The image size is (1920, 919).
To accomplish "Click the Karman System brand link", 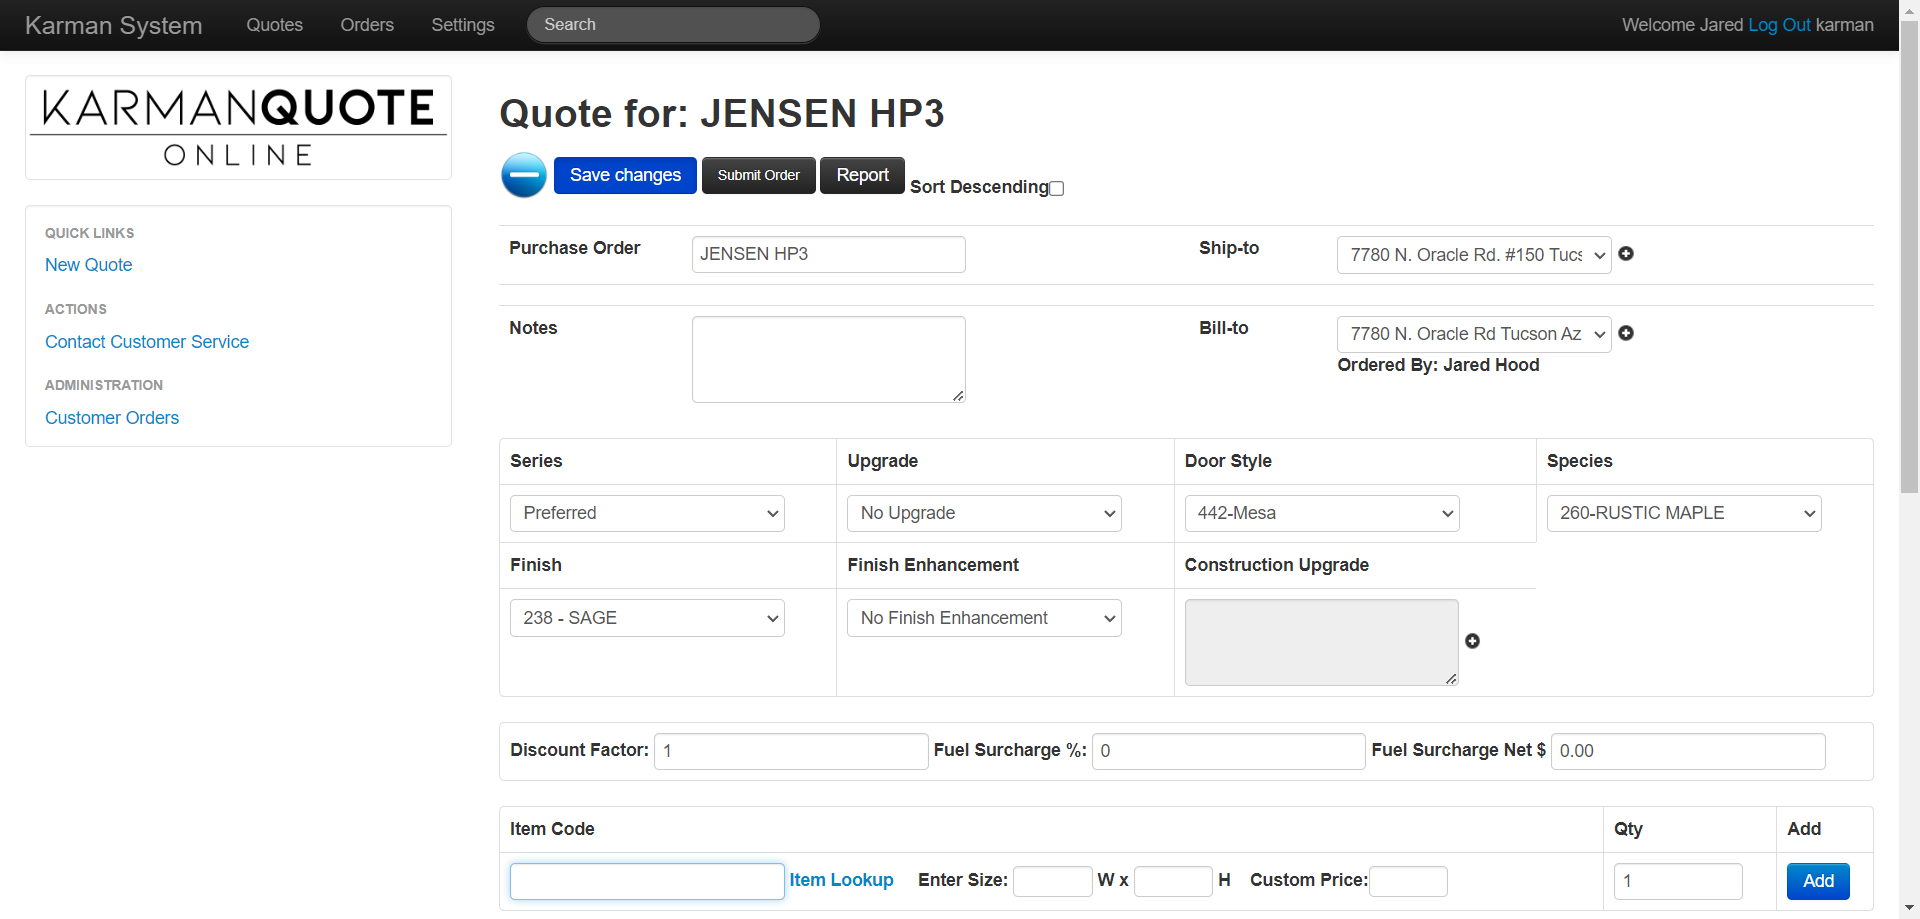I will 114,25.
